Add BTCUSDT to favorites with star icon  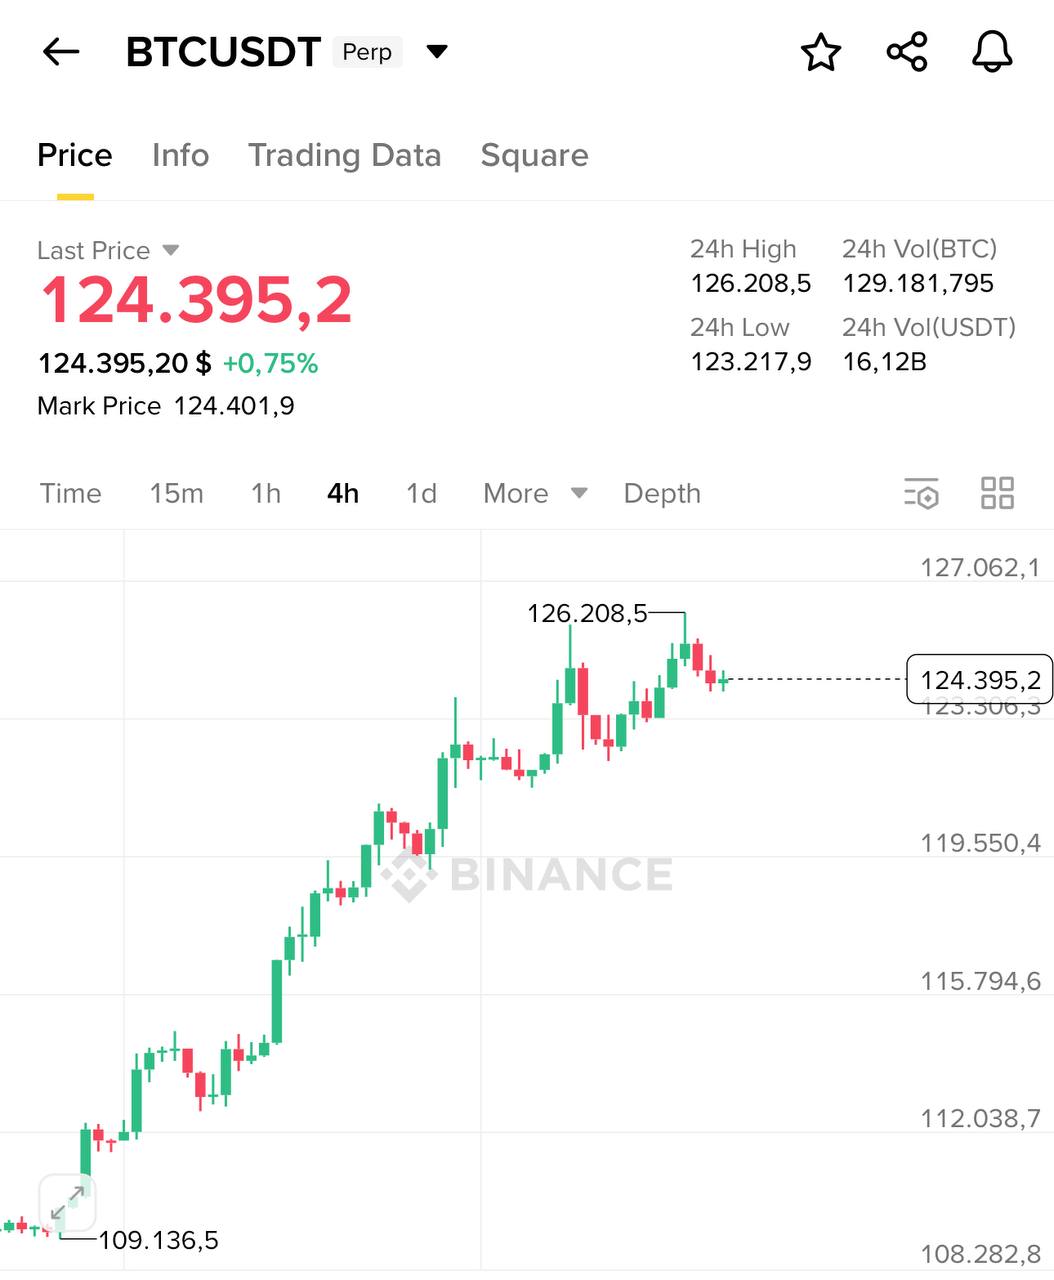[821, 52]
